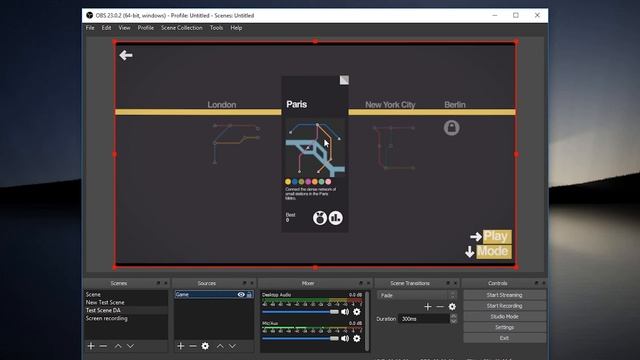Click the leaderboard chart icon on Paris card
Image resolution: width=640 pixels, height=360 pixels.
pyautogui.click(x=336, y=218)
